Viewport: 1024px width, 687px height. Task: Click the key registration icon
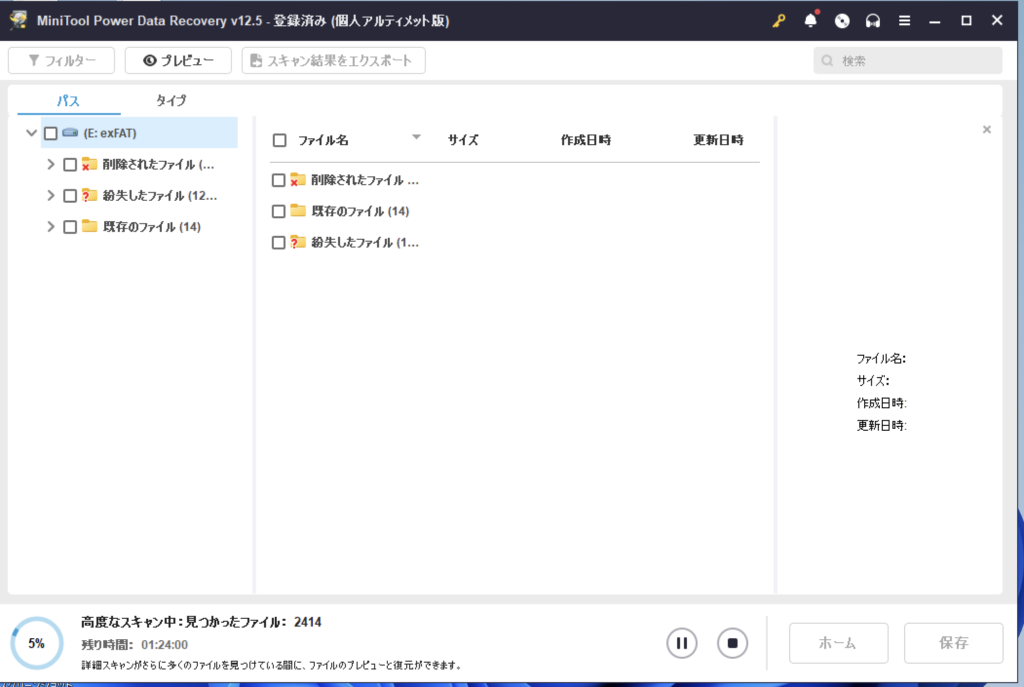click(778, 21)
